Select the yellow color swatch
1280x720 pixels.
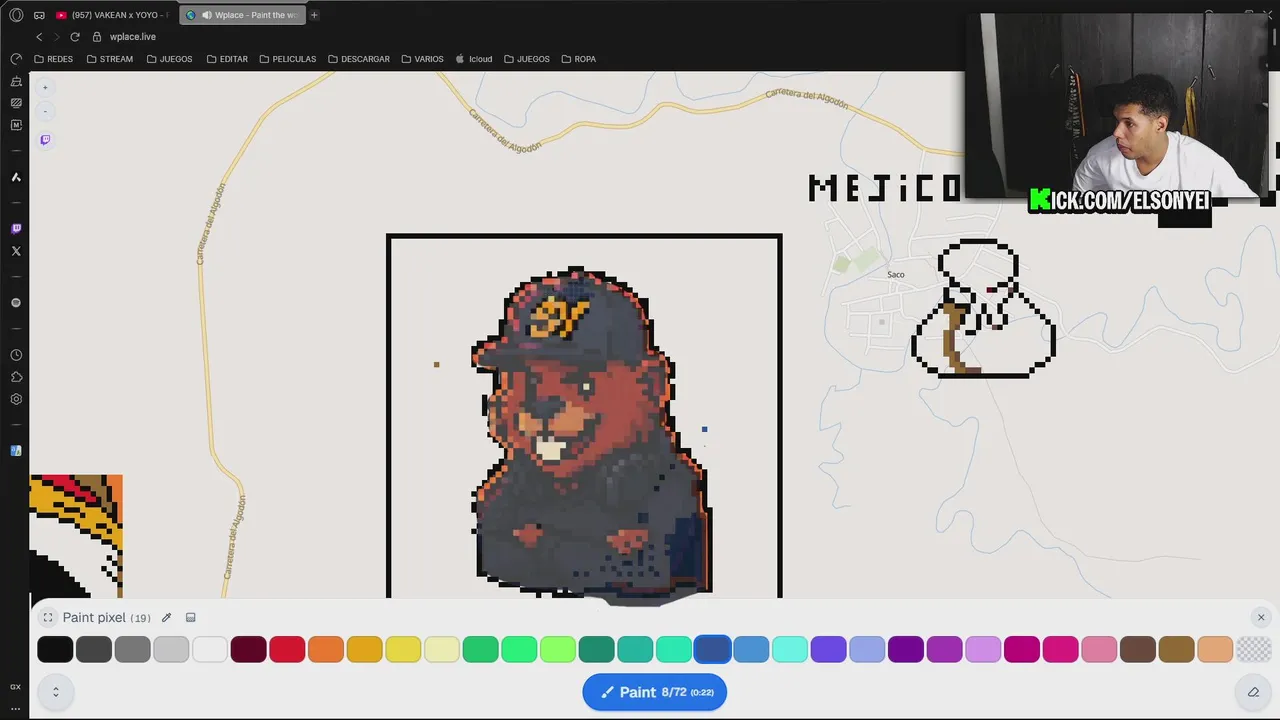pyautogui.click(x=403, y=650)
